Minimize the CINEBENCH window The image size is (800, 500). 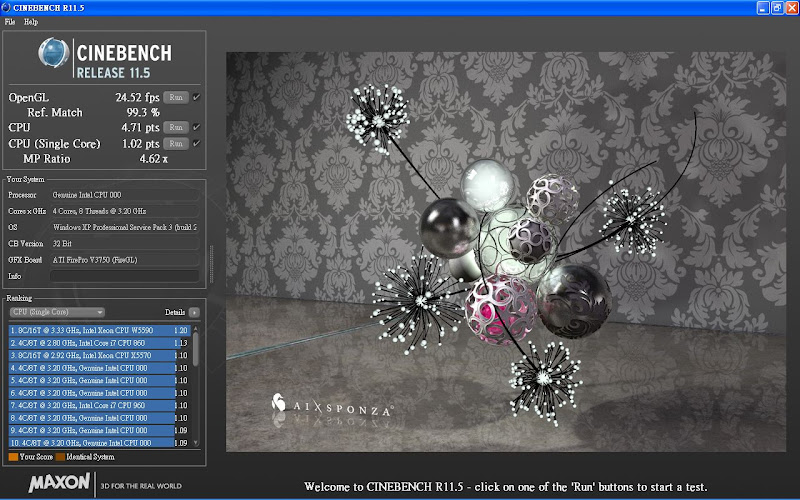coord(763,8)
